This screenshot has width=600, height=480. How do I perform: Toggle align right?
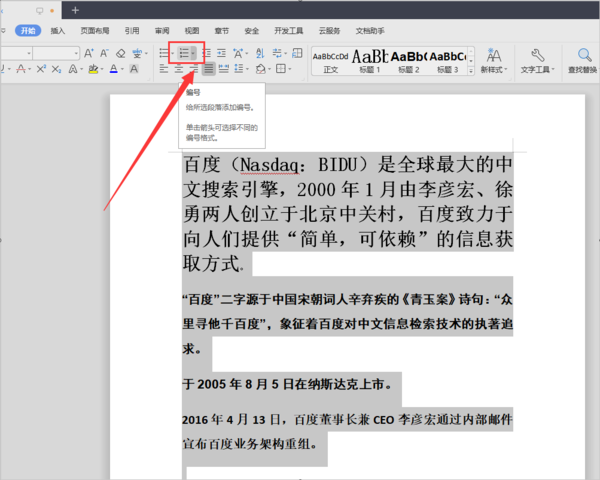(x=194, y=69)
